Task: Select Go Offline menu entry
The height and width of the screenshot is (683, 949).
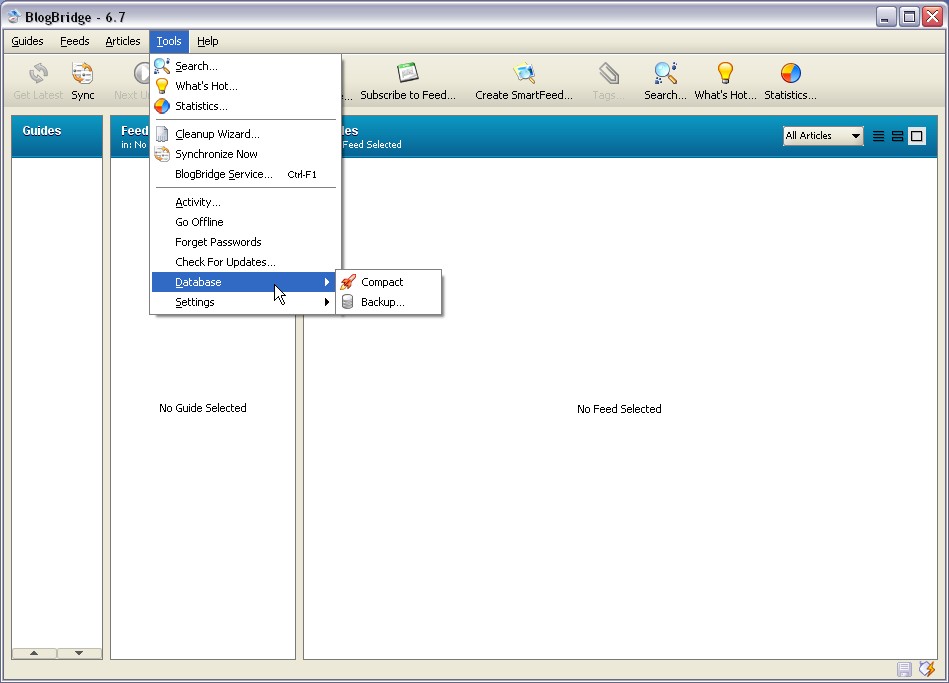Action: click(x=246, y=222)
